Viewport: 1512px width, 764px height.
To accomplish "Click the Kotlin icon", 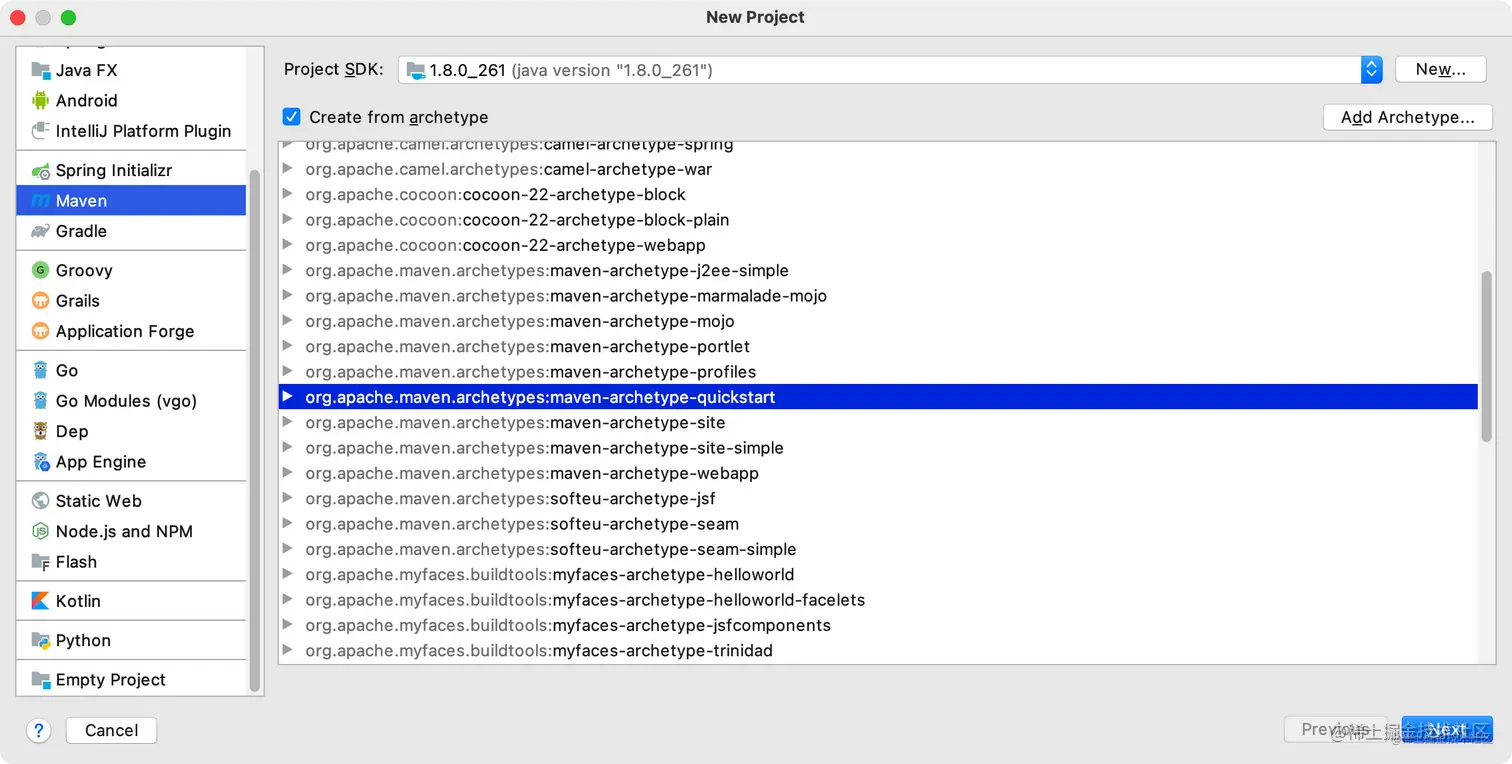I will click(x=40, y=601).
